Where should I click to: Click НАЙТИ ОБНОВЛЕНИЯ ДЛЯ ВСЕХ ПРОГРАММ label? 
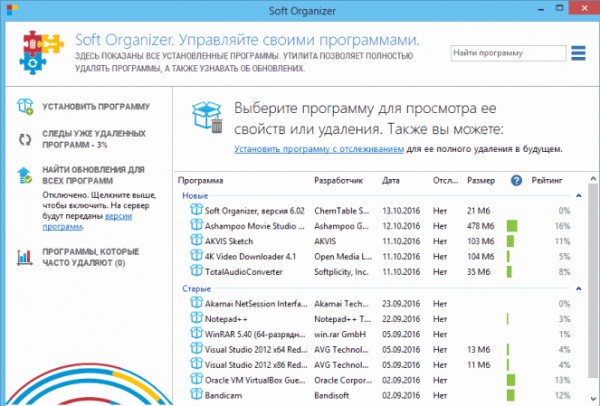[x=93, y=175]
